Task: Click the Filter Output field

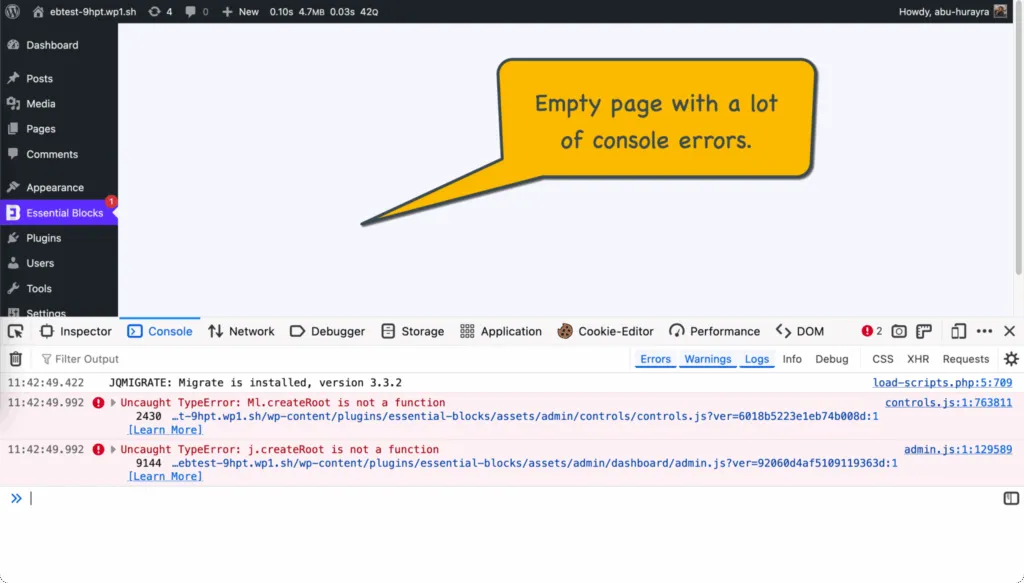Action: (333, 359)
